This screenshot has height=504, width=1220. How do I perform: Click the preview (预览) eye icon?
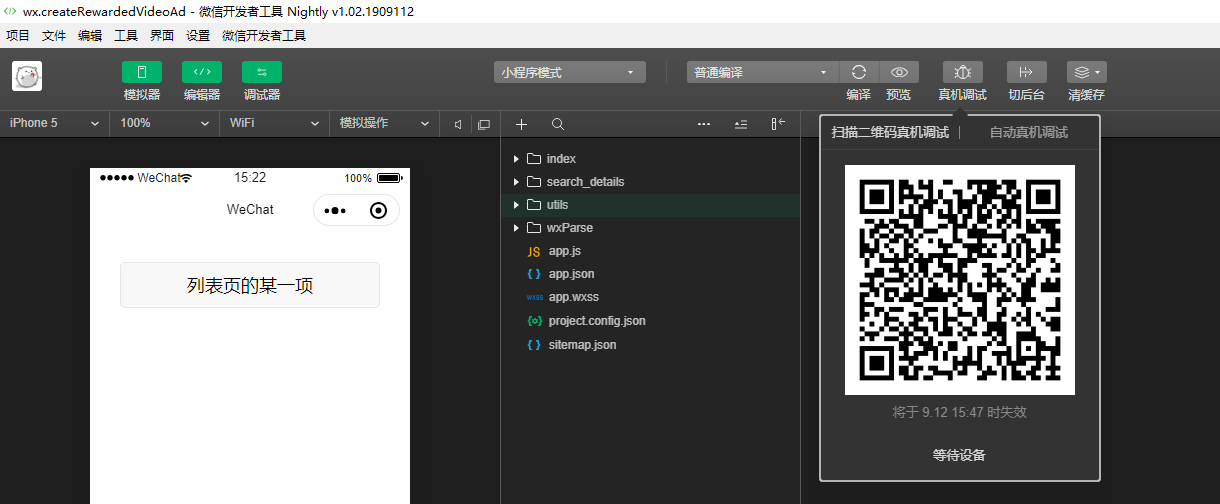click(x=899, y=72)
